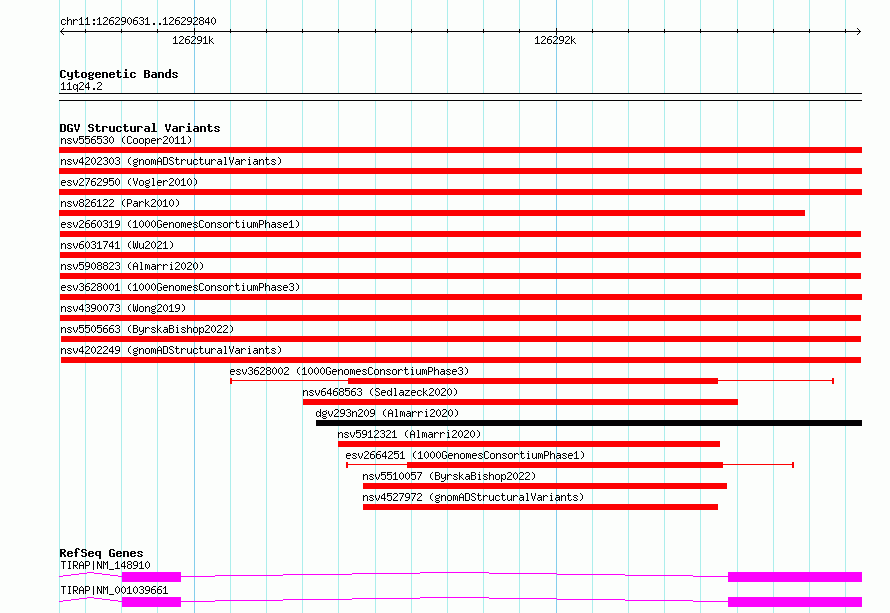This screenshot has height=613, width=890.
Task: Click the left magenta exon of TIRAP|NM_001039661
Action: (x=152, y=602)
